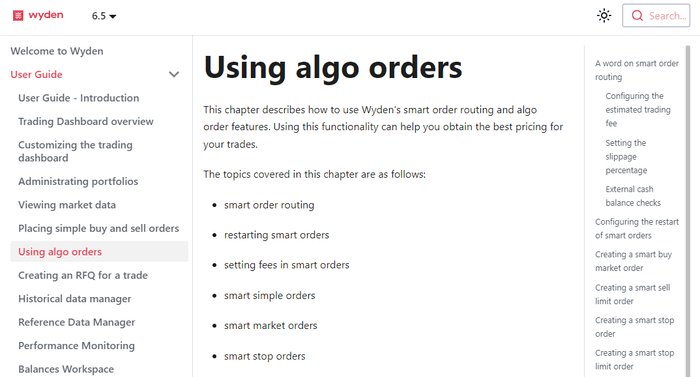700x377 pixels.
Task: Select Viewing market data in sidebar
Action: tap(67, 205)
